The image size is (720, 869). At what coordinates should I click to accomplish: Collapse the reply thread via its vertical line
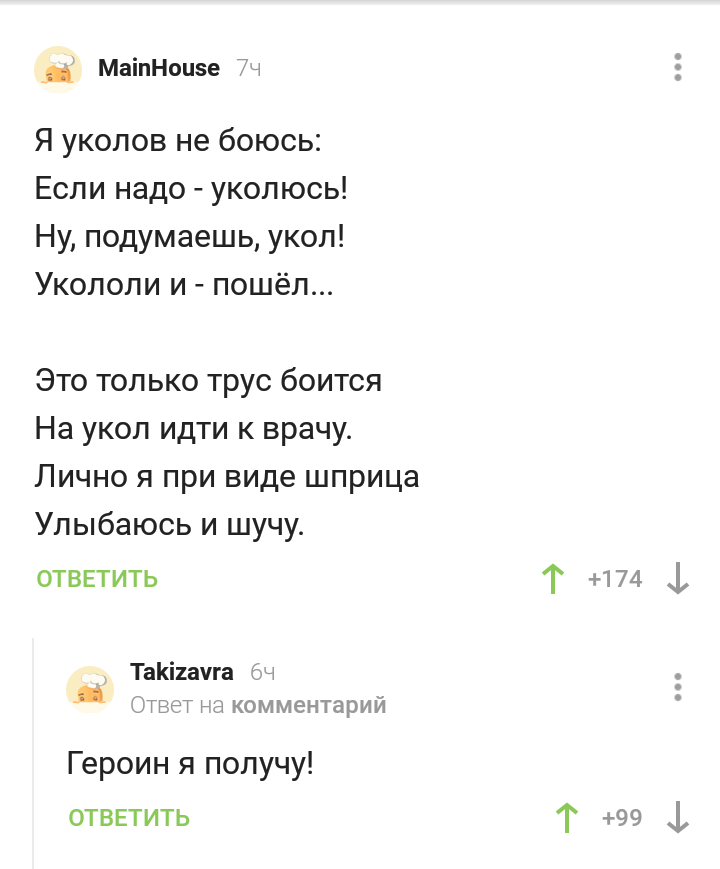tap(34, 750)
